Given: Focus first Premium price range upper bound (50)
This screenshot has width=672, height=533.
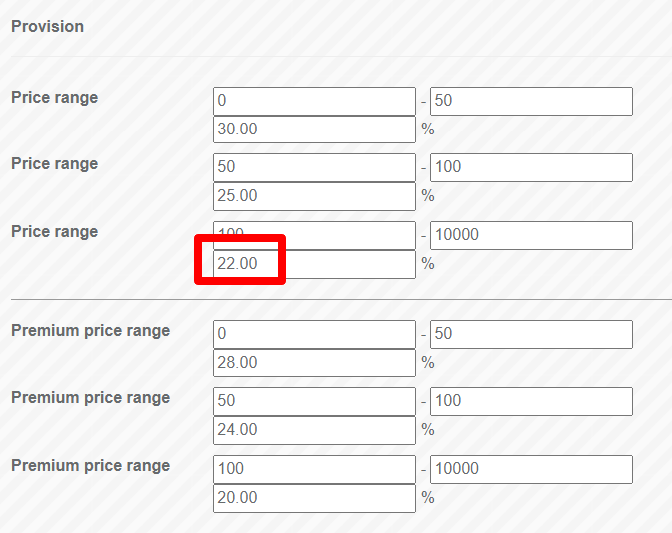Looking at the screenshot, I should (x=531, y=334).
